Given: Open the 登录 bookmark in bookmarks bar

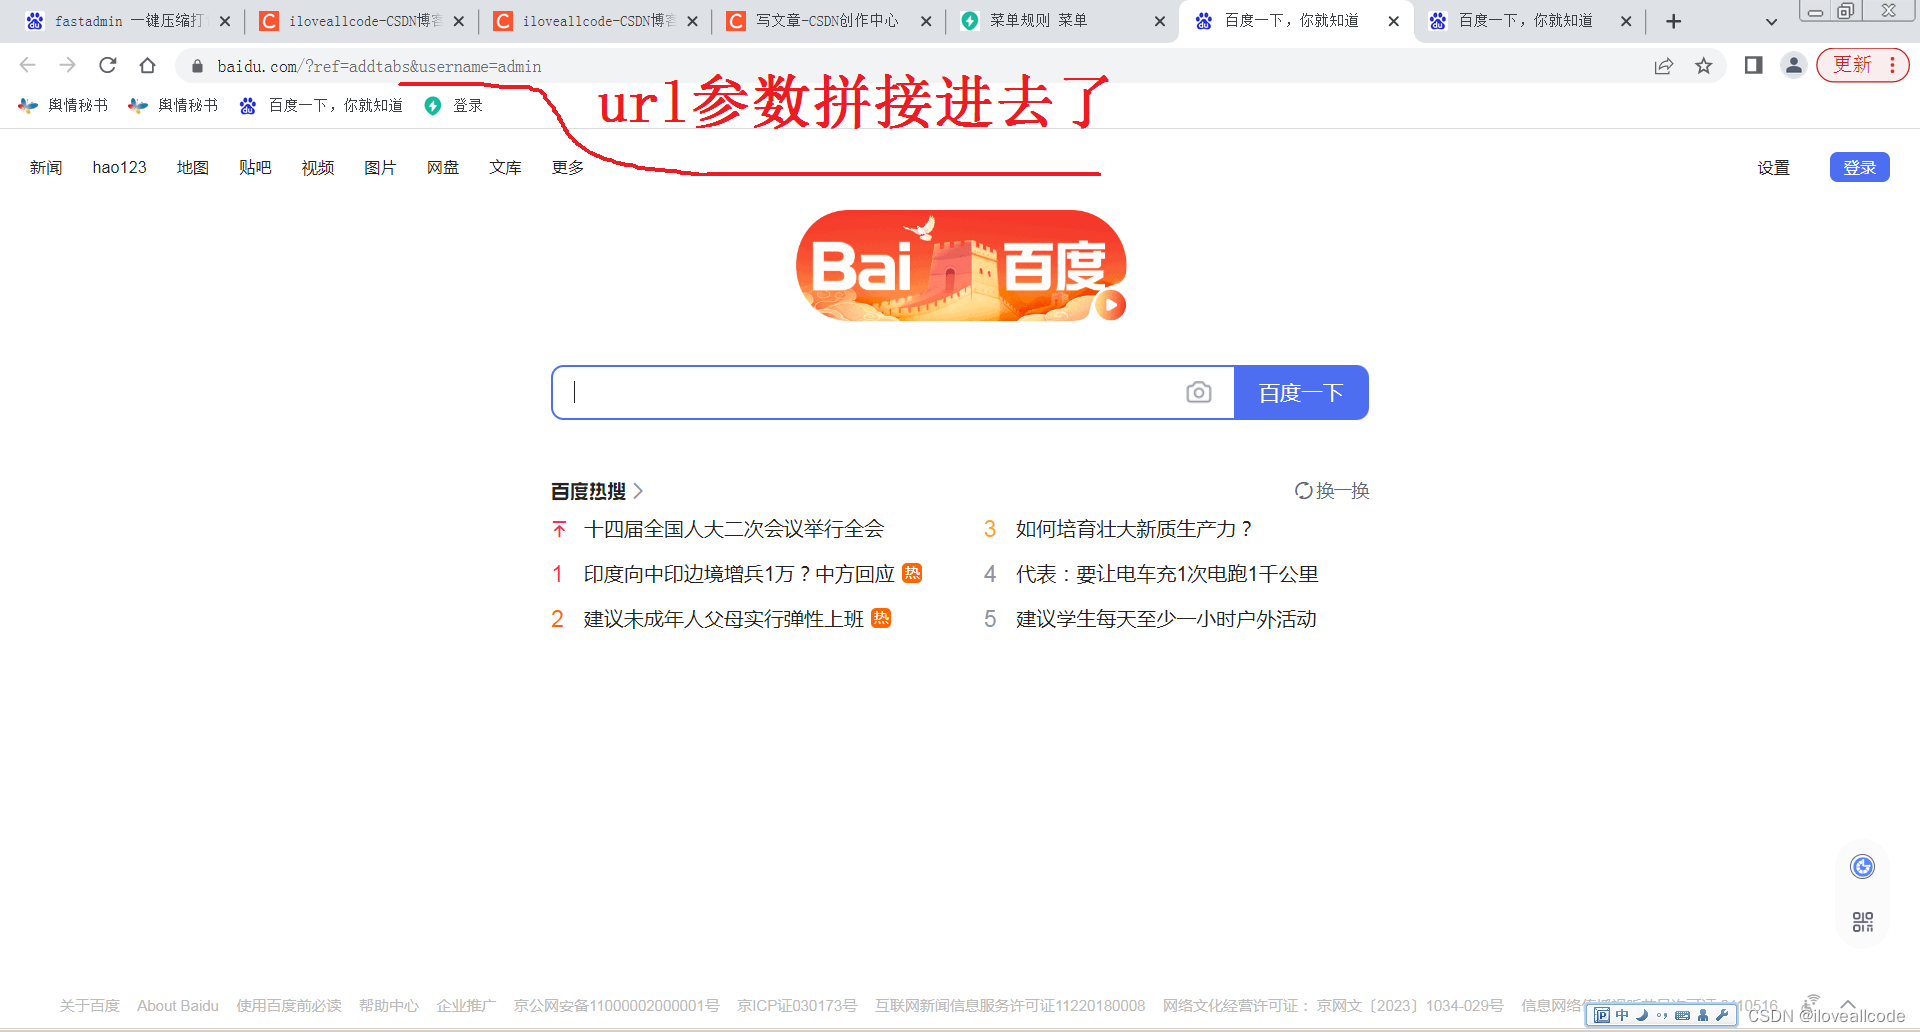Looking at the screenshot, I should point(454,105).
